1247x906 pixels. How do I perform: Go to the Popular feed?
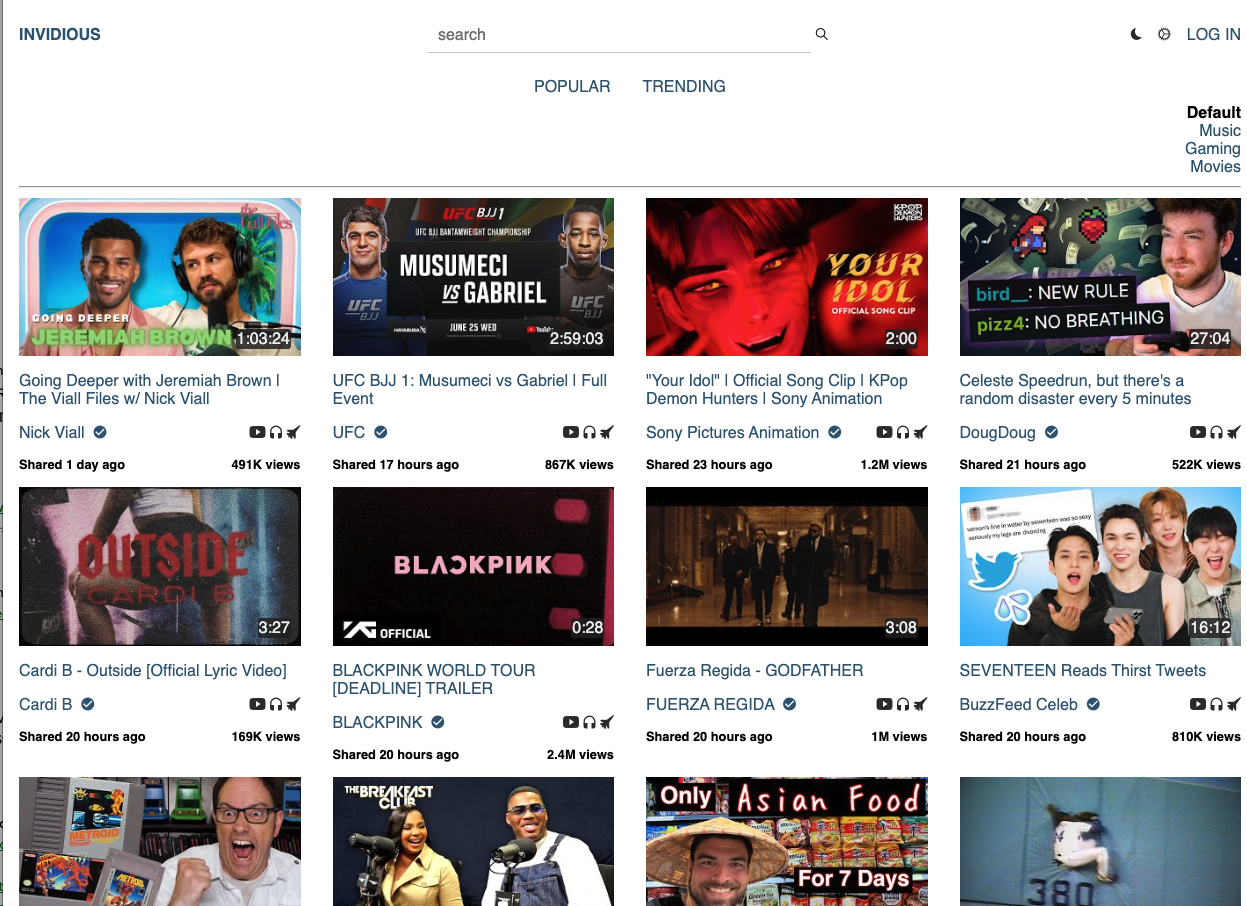572,86
